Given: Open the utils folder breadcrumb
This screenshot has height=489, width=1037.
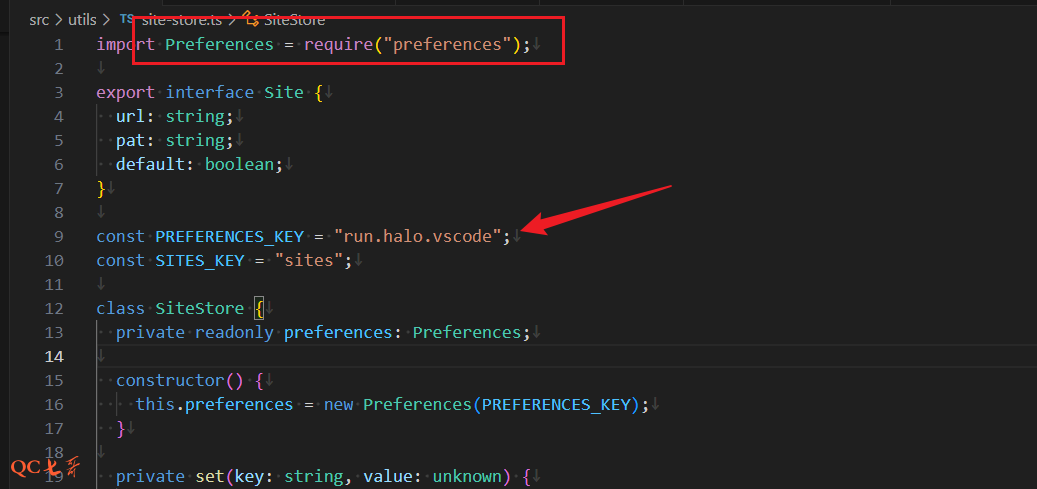Looking at the screenshot, I should (x=82, y=19).
